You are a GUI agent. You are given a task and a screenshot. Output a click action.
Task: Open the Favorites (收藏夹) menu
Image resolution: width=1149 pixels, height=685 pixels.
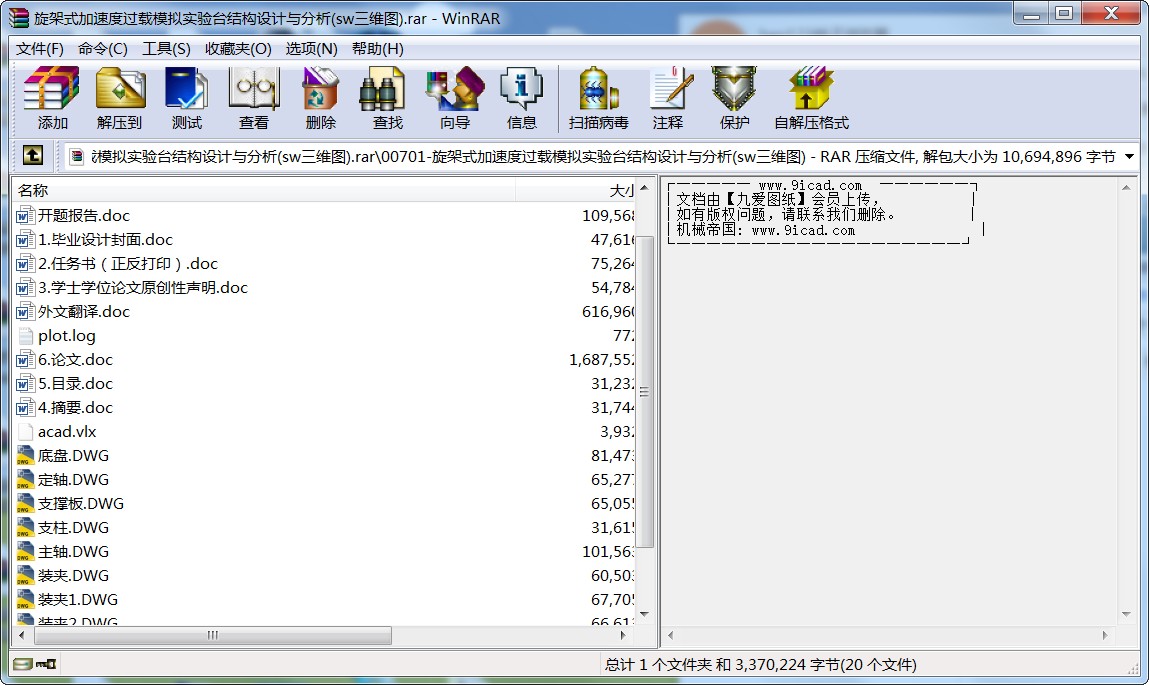point(238,49)
